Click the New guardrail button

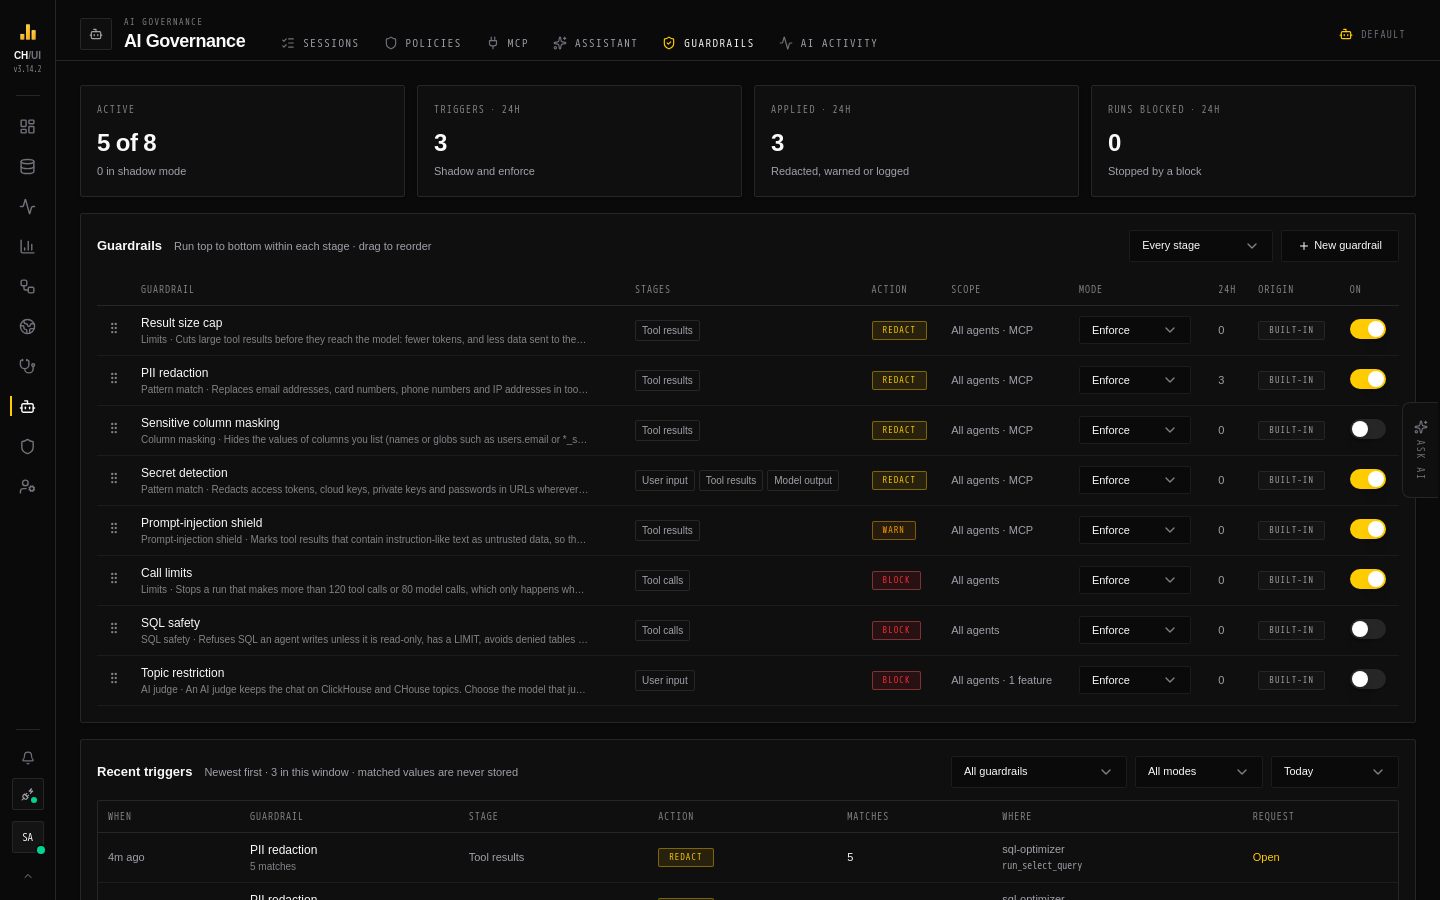(x=1339, y=246)
